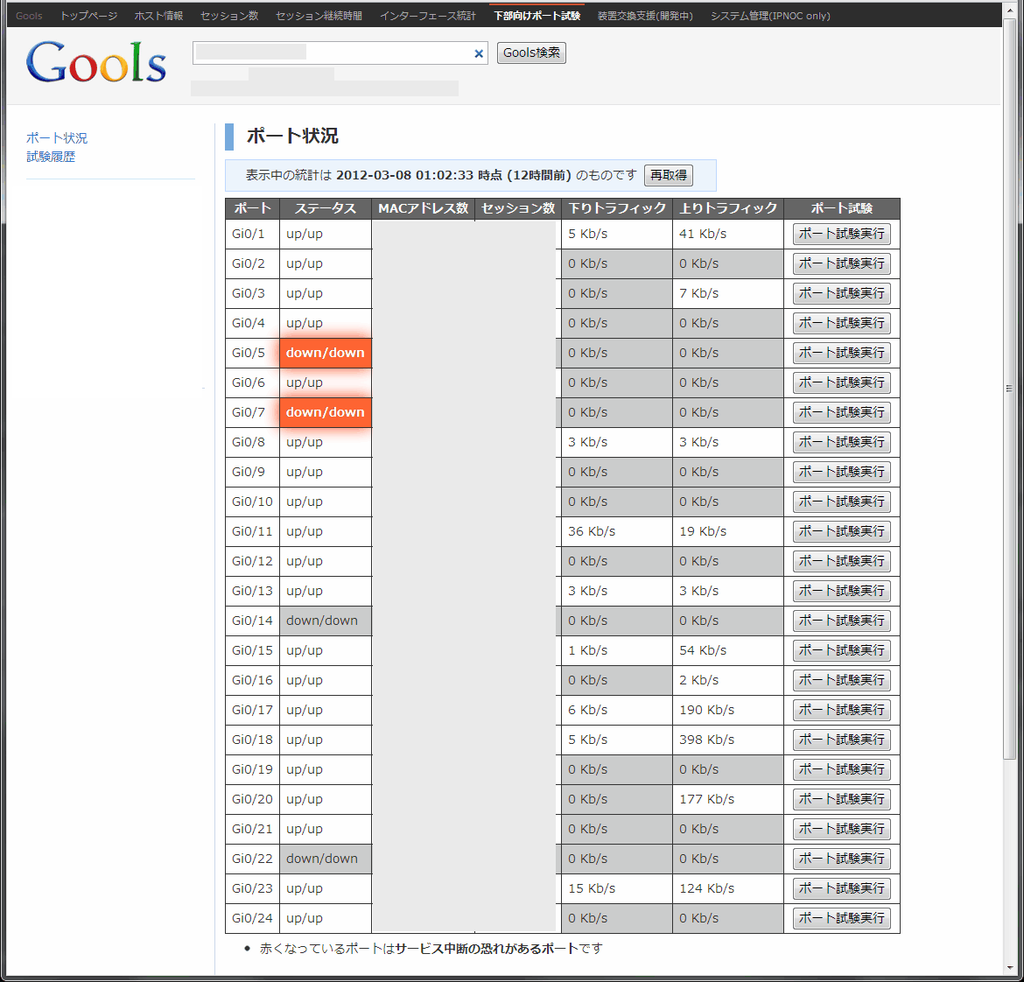1024x982 pixels.
Task: Click the 下りトラフィック column header
Action: pyautogui.click(x=617, y=208)
